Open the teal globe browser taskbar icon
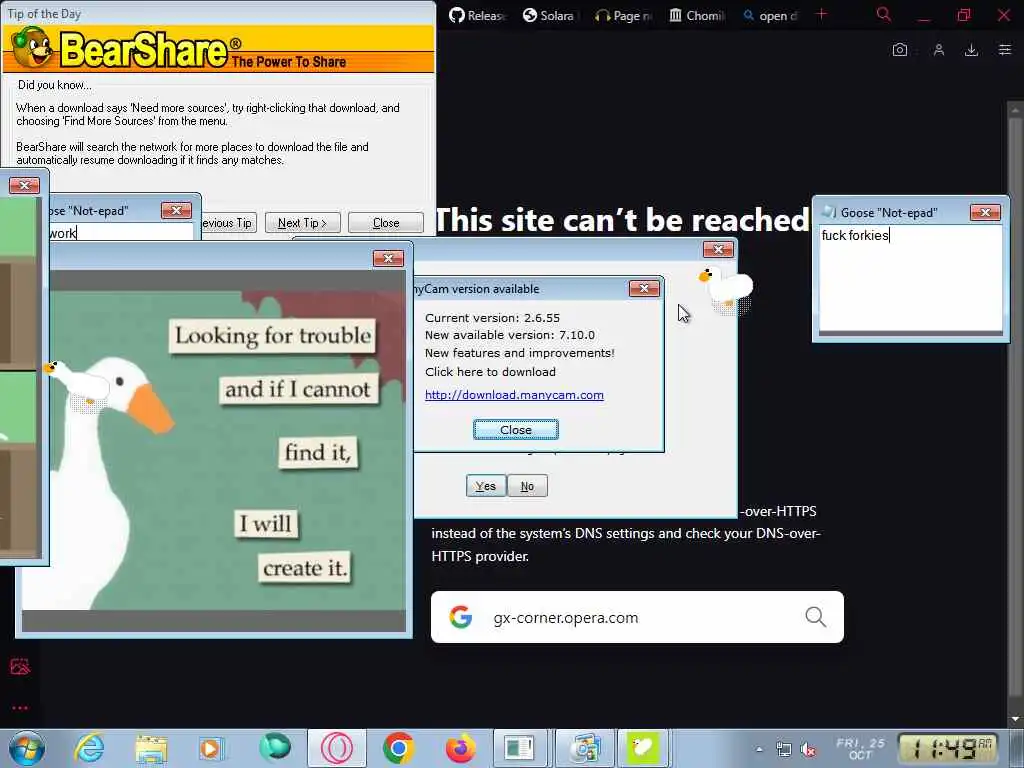 point(275,748)
